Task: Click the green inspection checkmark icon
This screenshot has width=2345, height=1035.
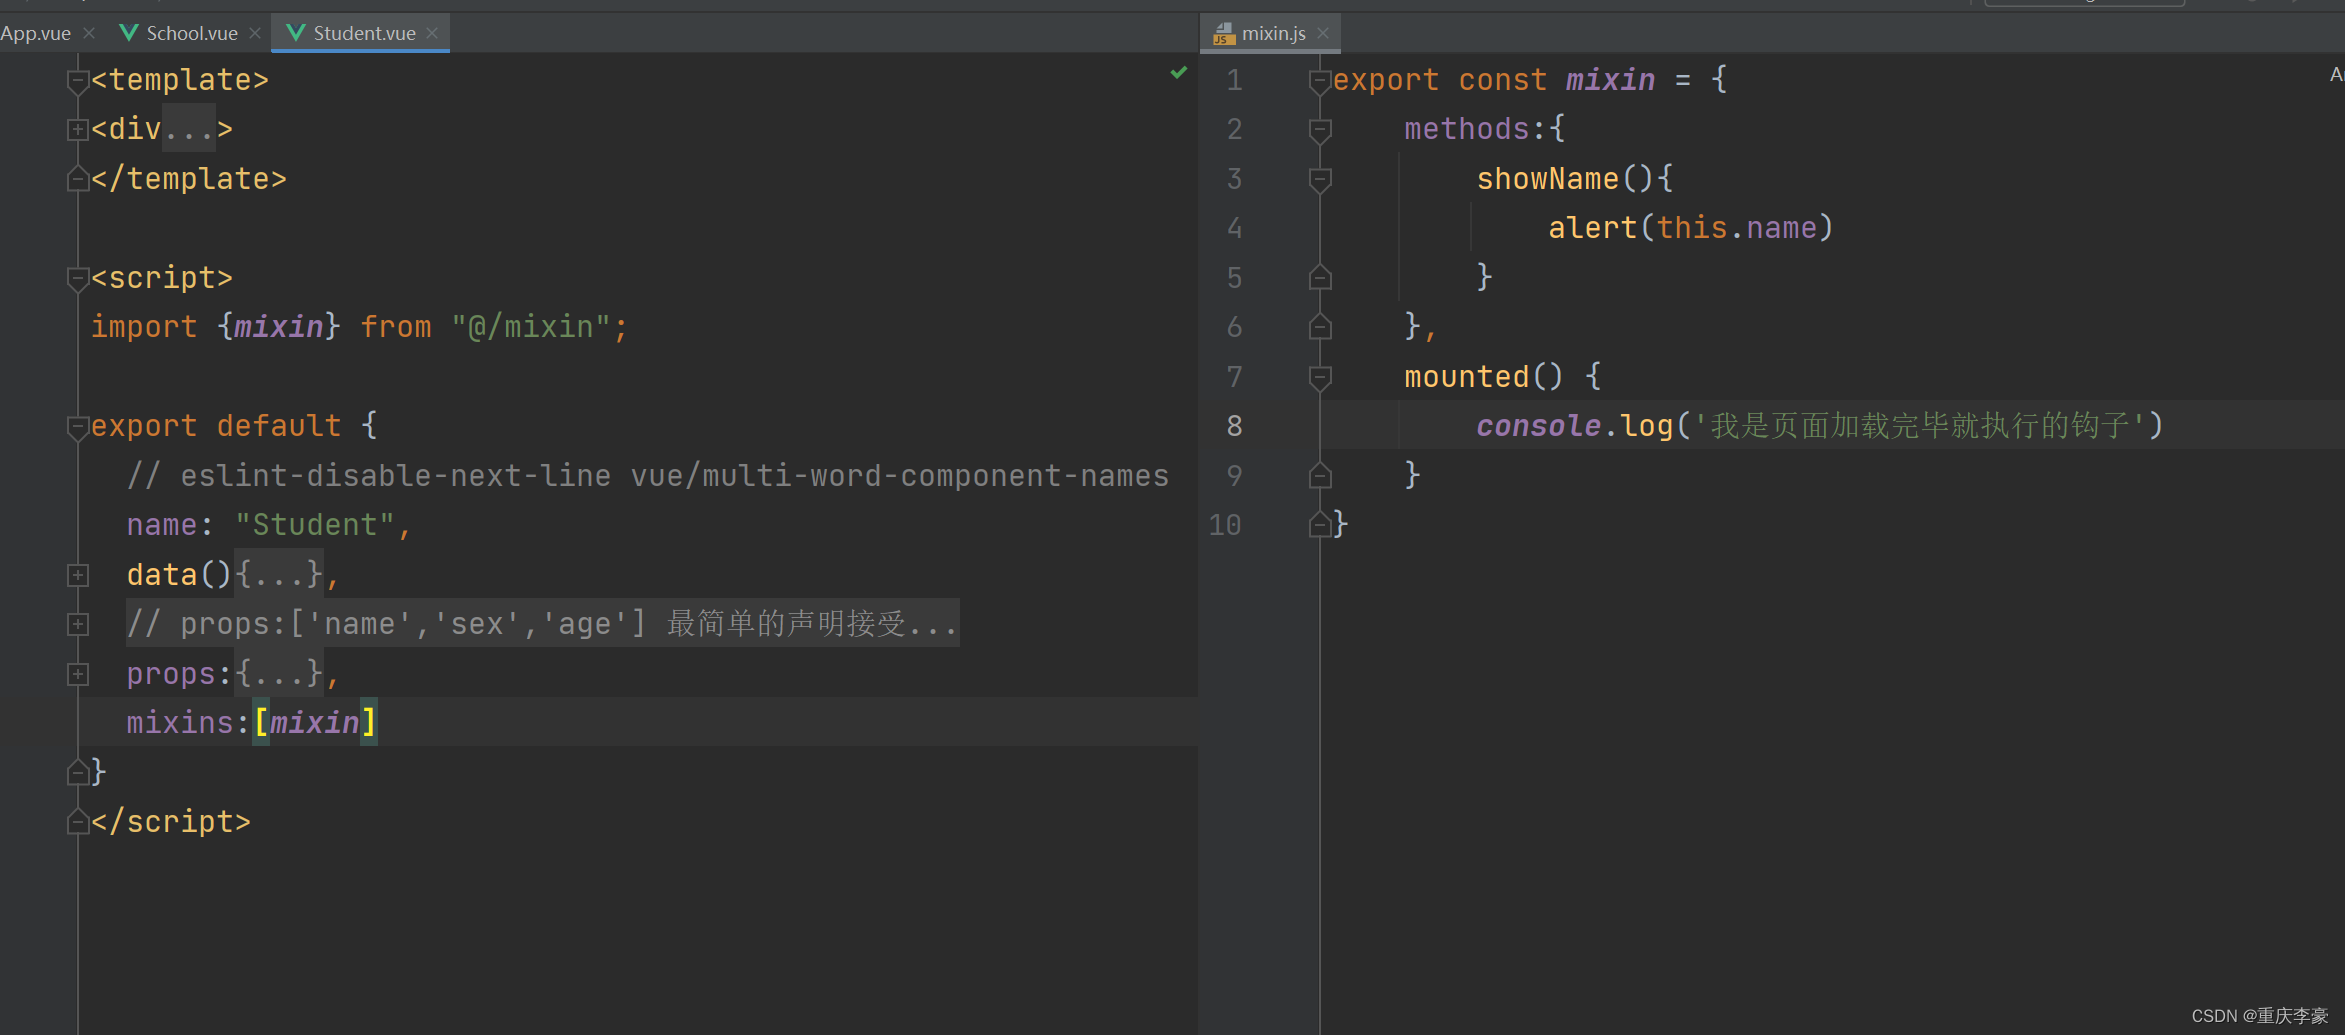Action: tap(1179, 72)
